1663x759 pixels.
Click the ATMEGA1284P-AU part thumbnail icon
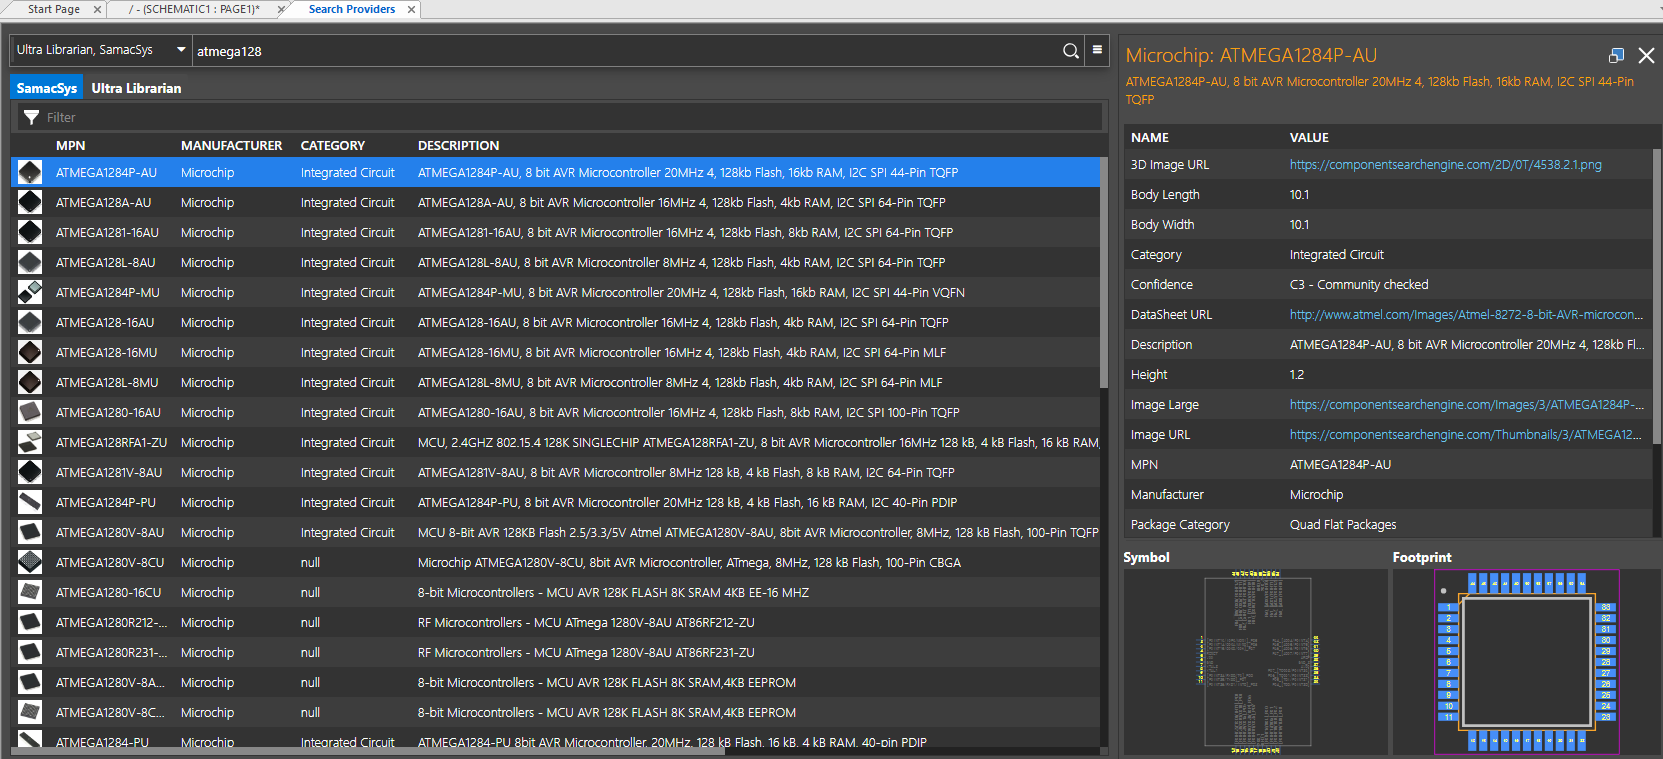30,172
